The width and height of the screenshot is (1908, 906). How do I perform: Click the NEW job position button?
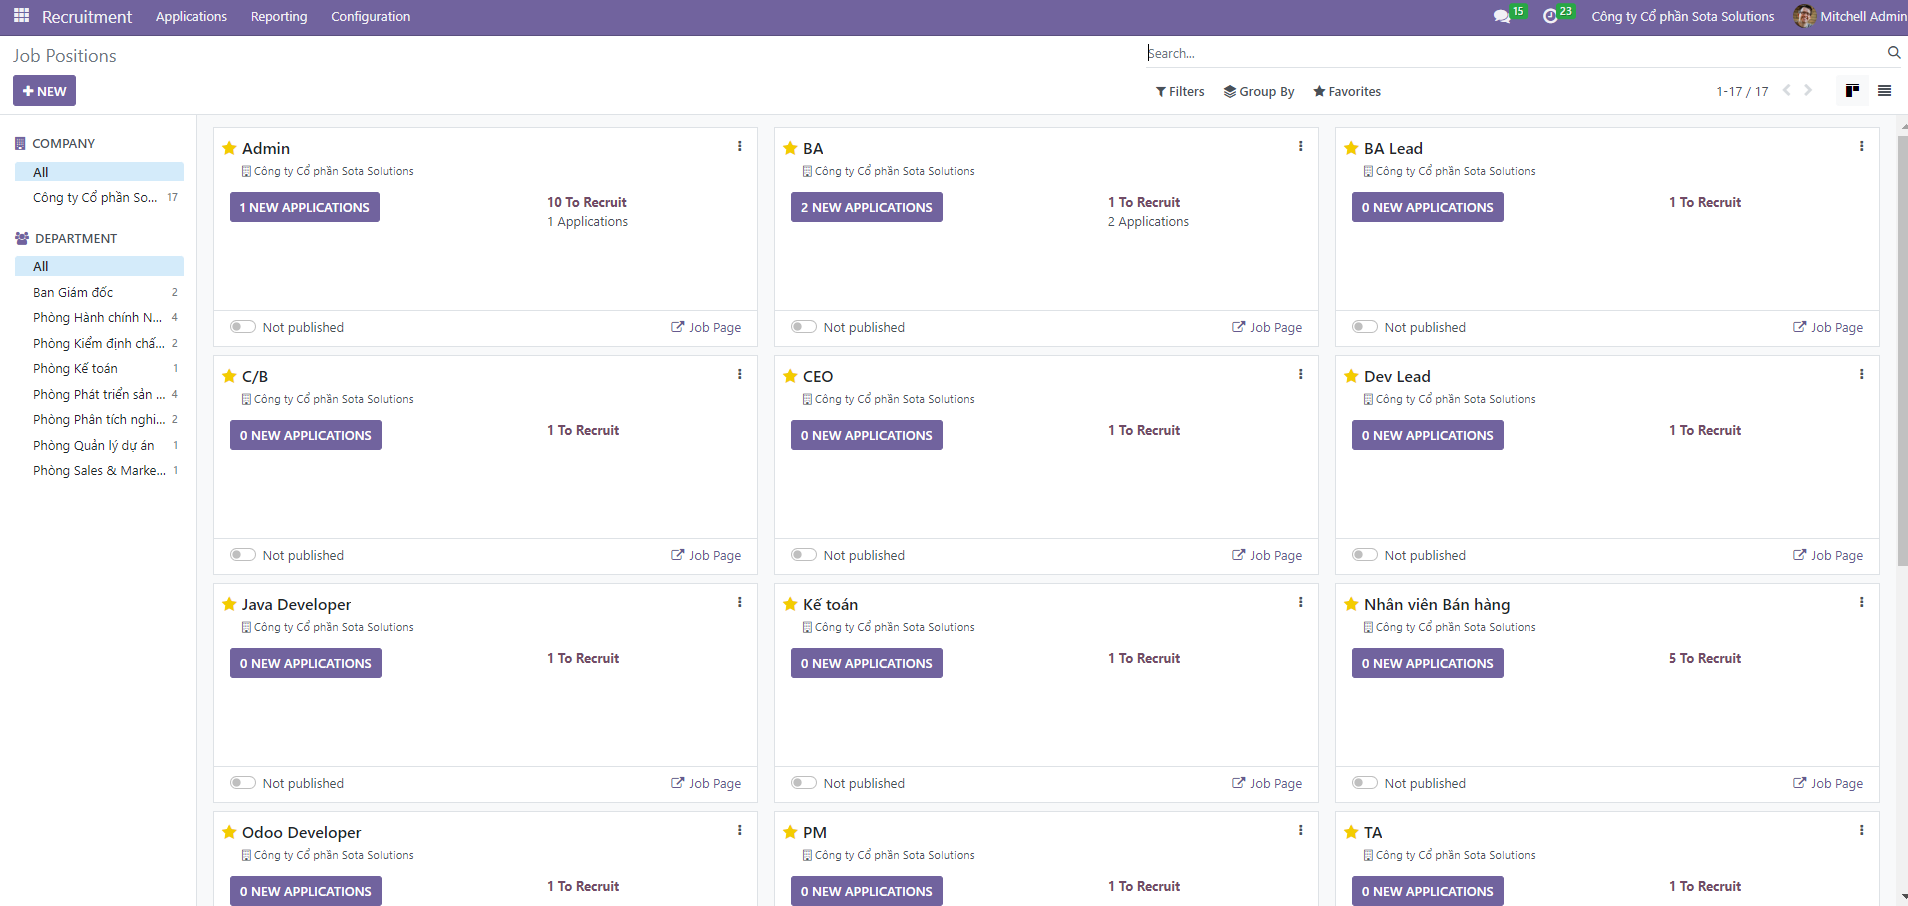(x=44, y=91)
